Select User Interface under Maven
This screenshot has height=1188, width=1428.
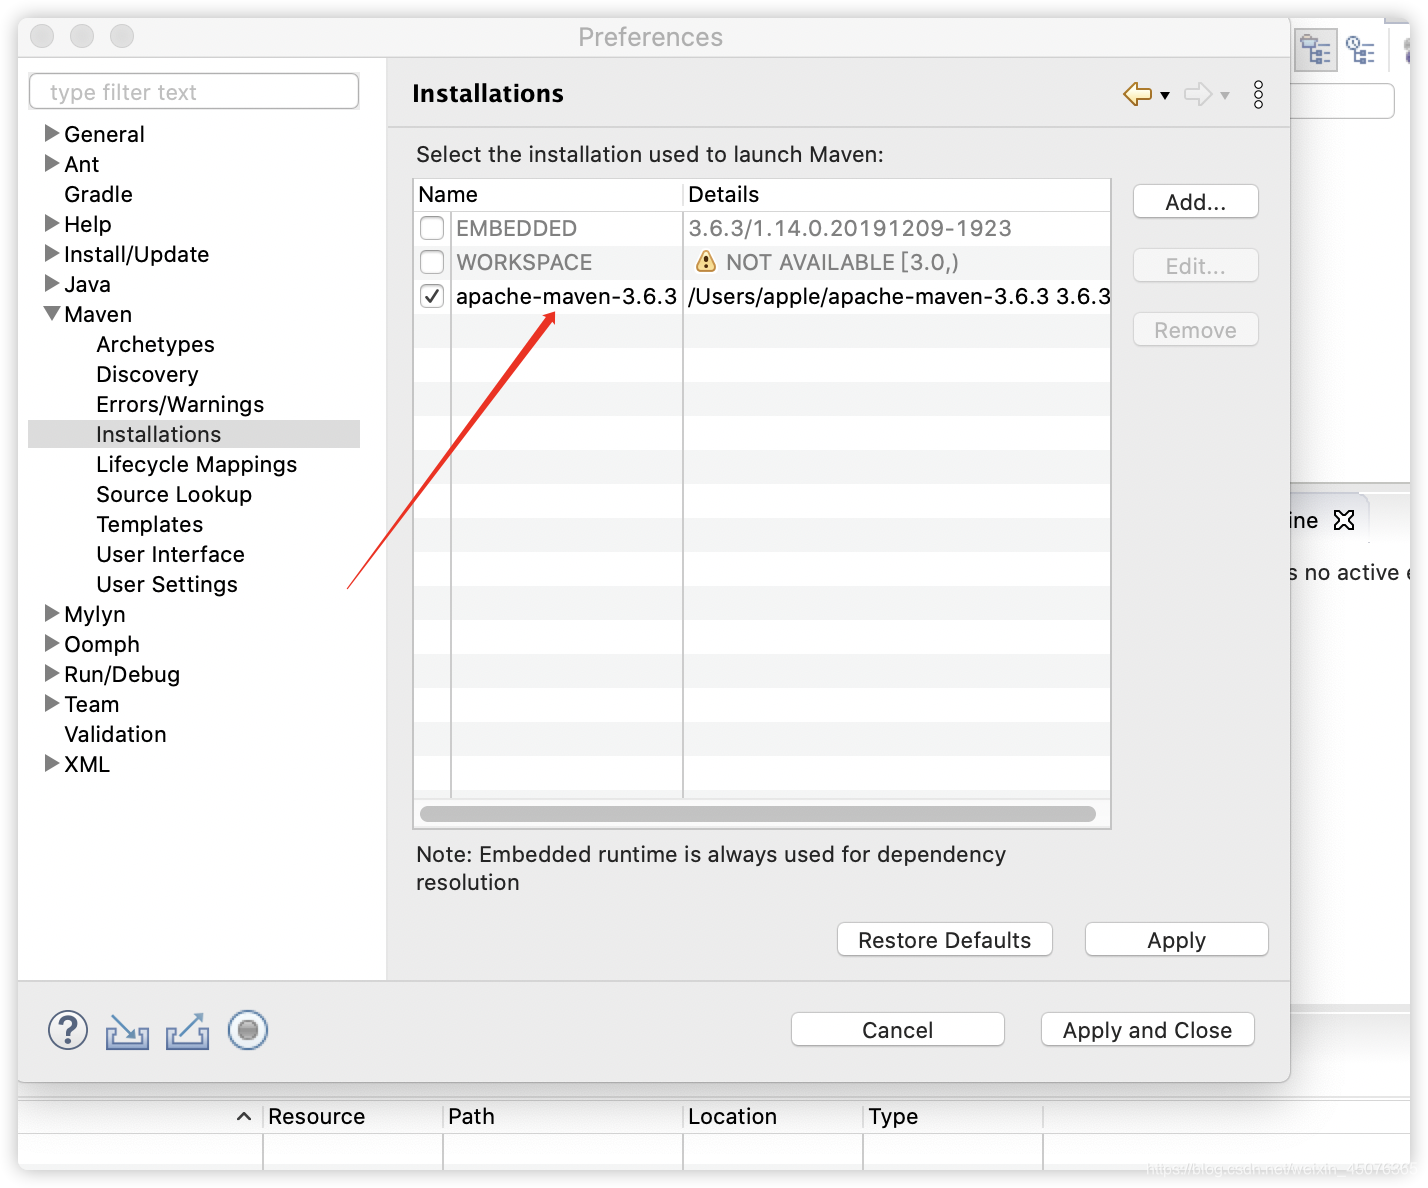(x=170, y=554)
